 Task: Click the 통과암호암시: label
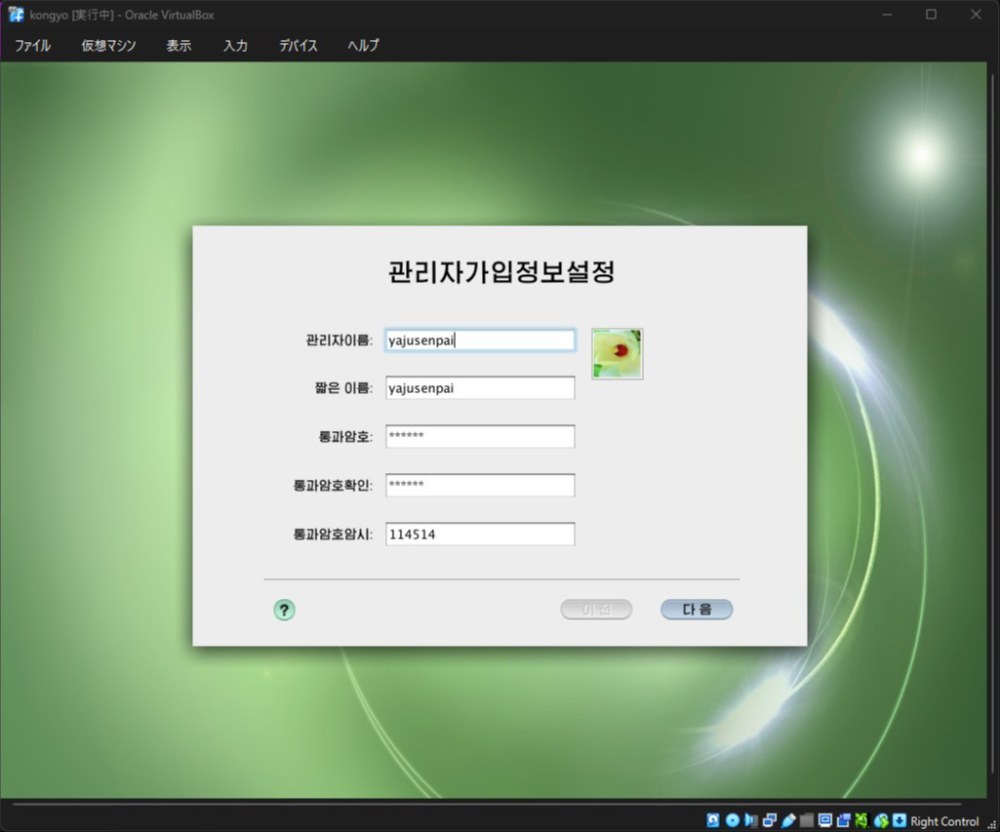332,534
